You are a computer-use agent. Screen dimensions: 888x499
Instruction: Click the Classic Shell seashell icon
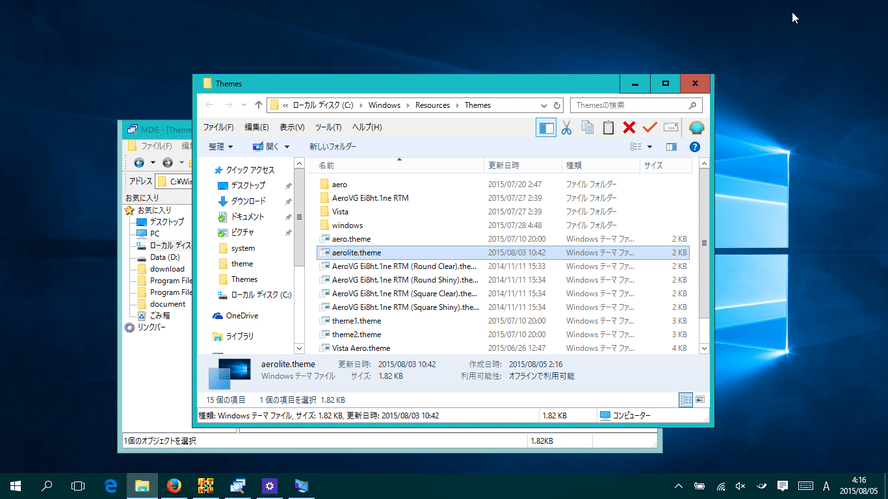pos(697,128)
